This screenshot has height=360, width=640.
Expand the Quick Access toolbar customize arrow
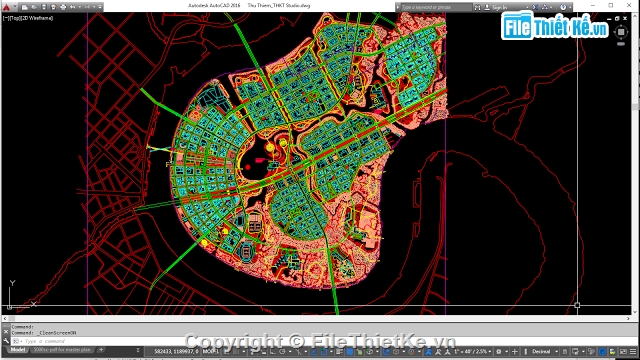coord(100,7)
